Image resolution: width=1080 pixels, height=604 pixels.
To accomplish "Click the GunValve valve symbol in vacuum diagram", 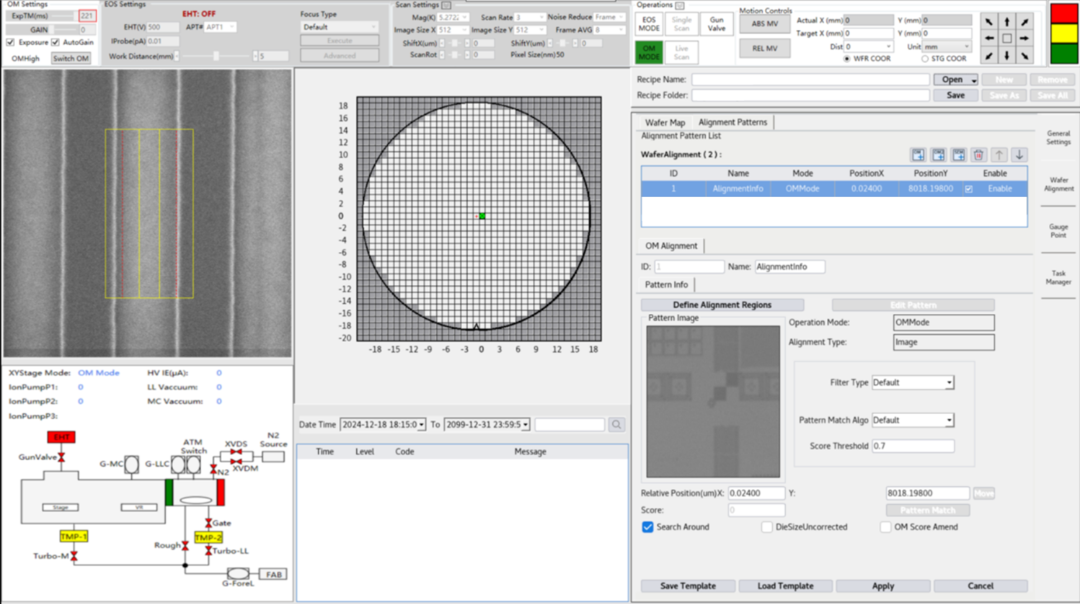I will coord(62,457).
